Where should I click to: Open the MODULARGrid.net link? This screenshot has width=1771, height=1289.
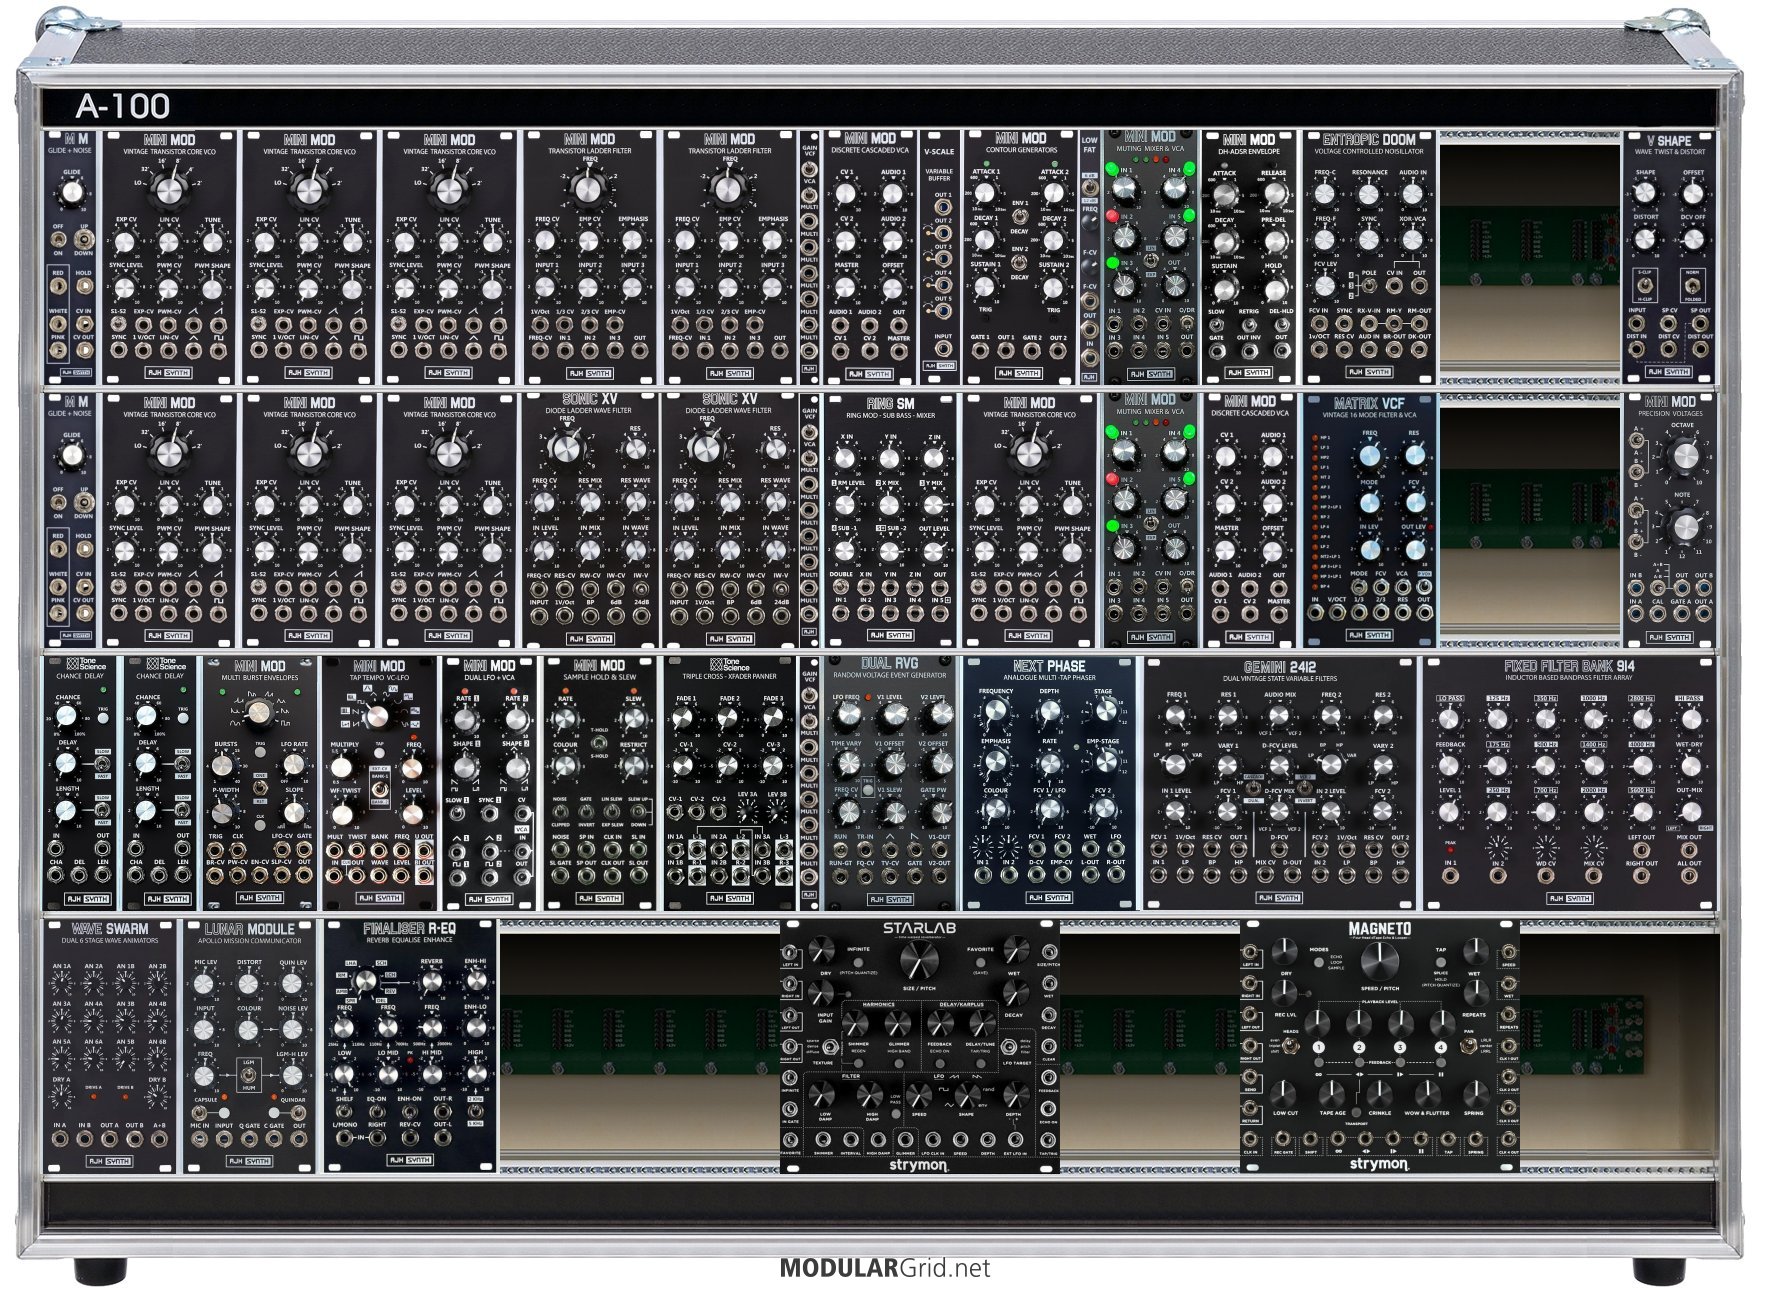[885, 1268]
